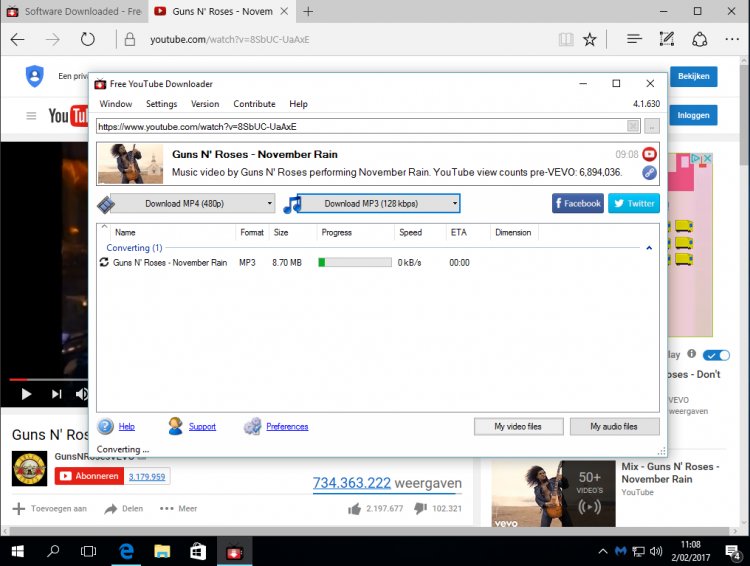Click the blue link icon under the duration
This screenshot has height=566, width=750.
coord(649,172)
